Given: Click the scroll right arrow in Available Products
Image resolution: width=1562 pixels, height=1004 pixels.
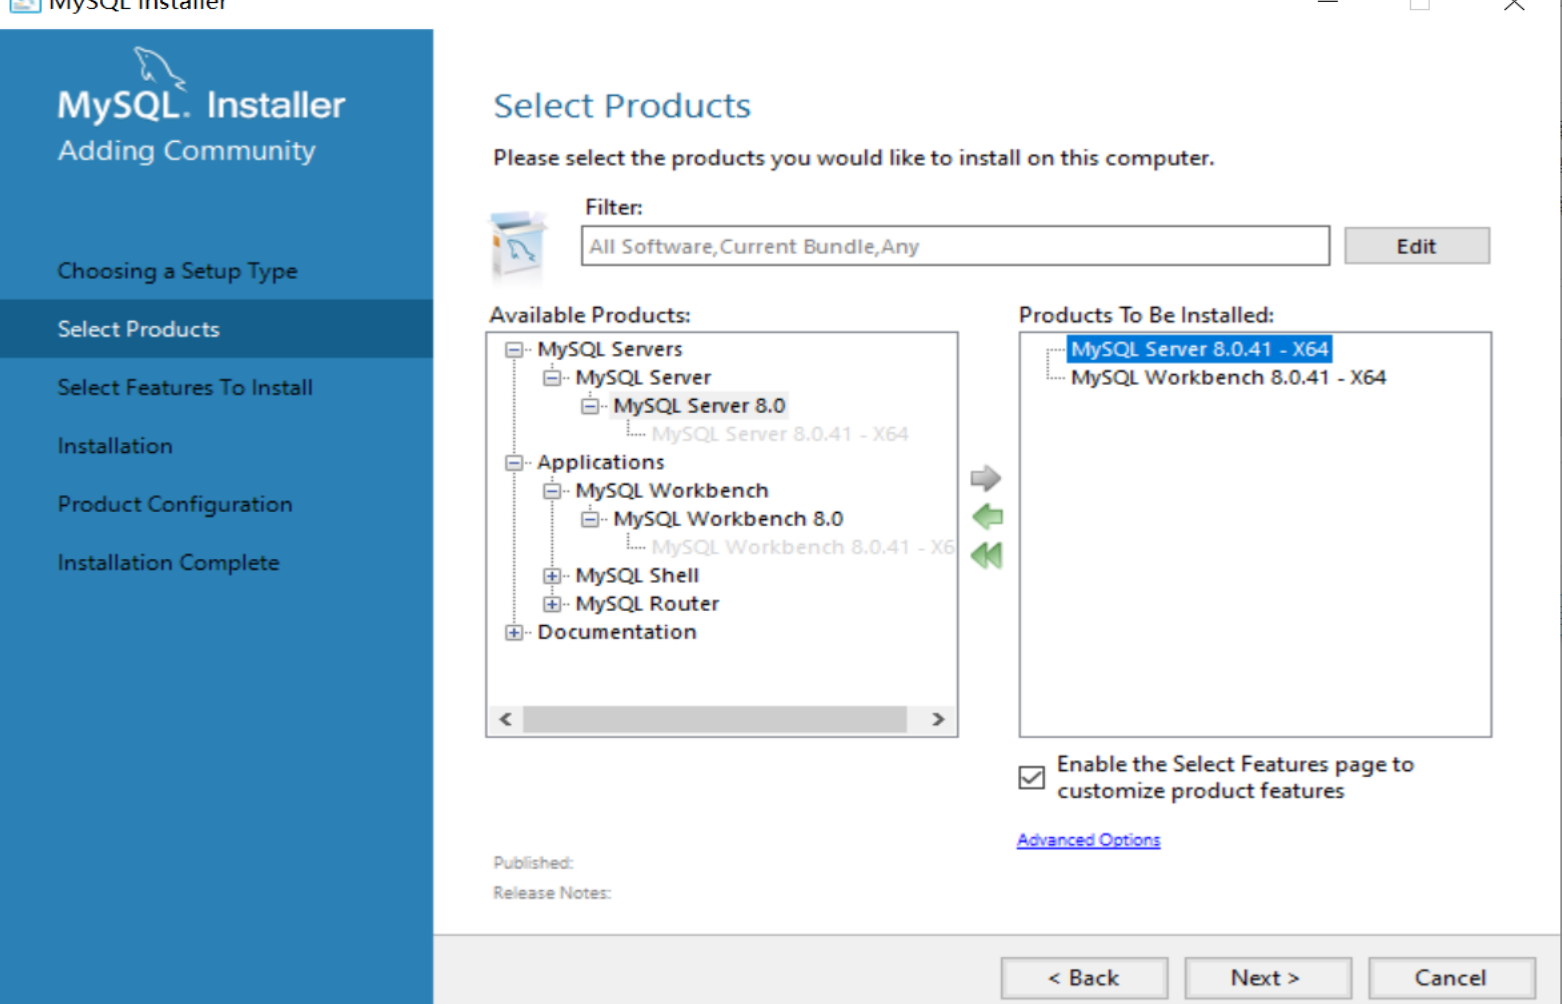Looking at the screenshot, I should point(938,719).
